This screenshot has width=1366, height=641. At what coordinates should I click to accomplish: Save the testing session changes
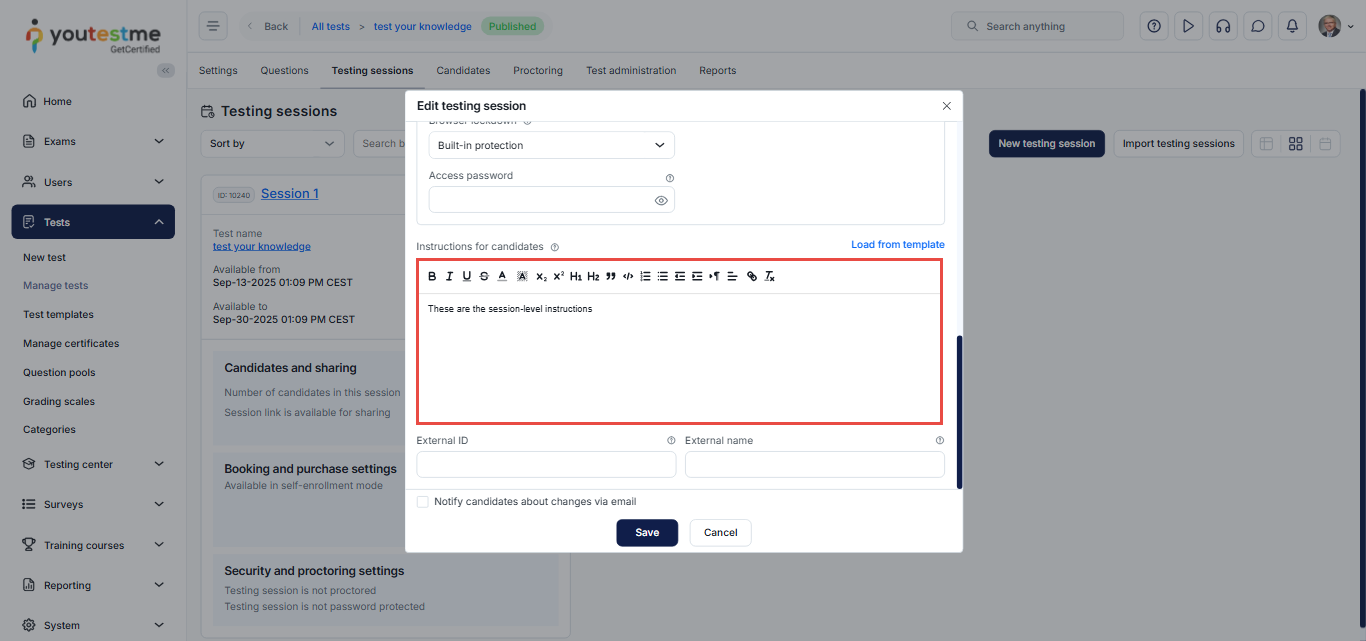click(647, 533)
